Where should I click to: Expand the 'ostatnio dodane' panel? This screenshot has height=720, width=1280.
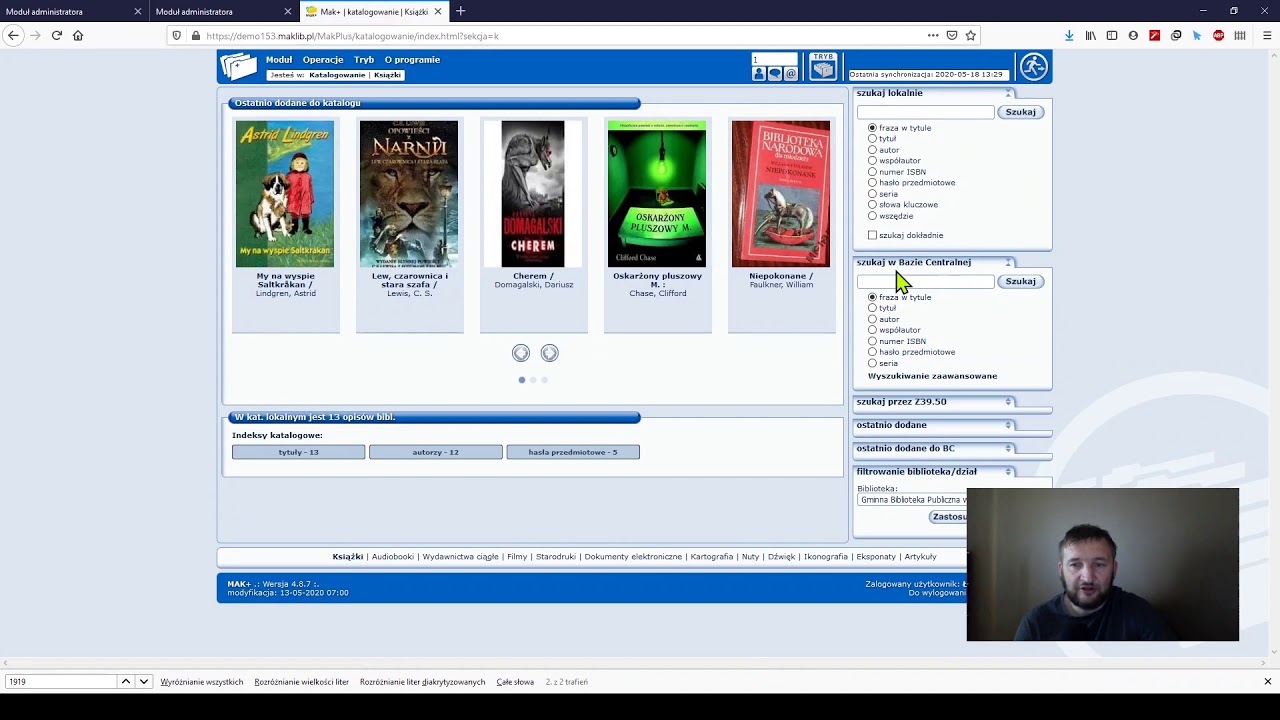tap(1009, 425)
